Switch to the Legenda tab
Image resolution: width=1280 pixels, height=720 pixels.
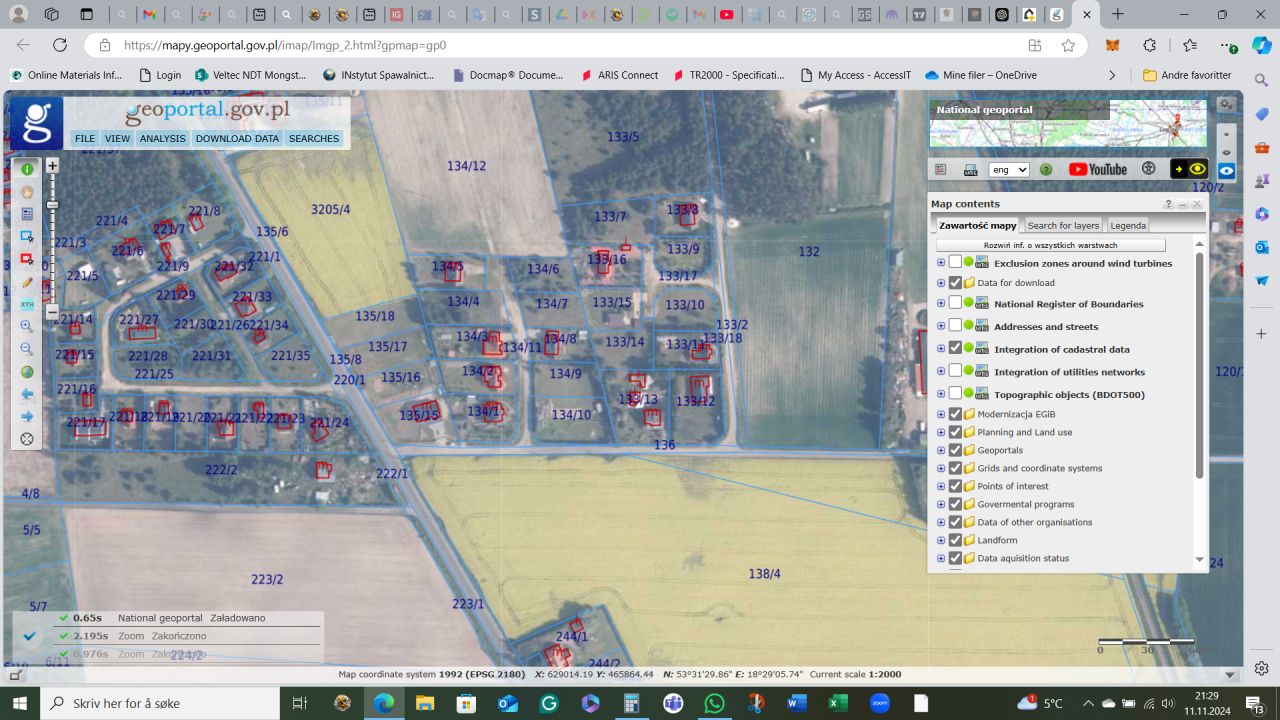(x=1128, y=226)
